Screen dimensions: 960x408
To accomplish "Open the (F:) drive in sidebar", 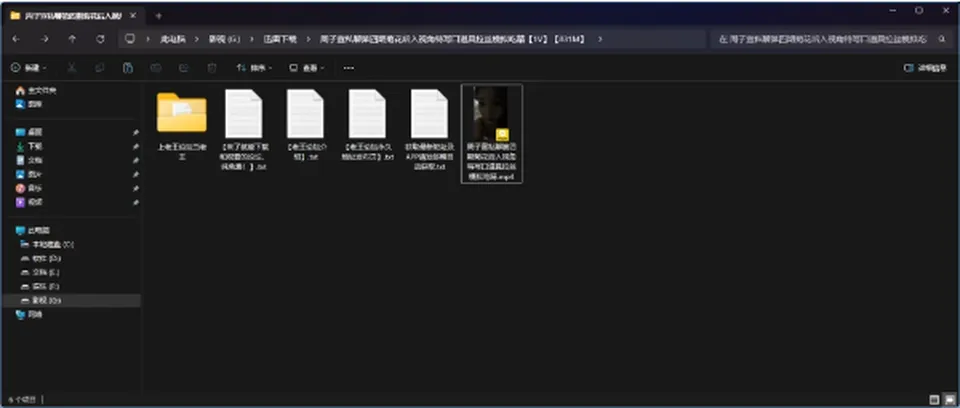I will pyautogui.click(x=41, y=287).
